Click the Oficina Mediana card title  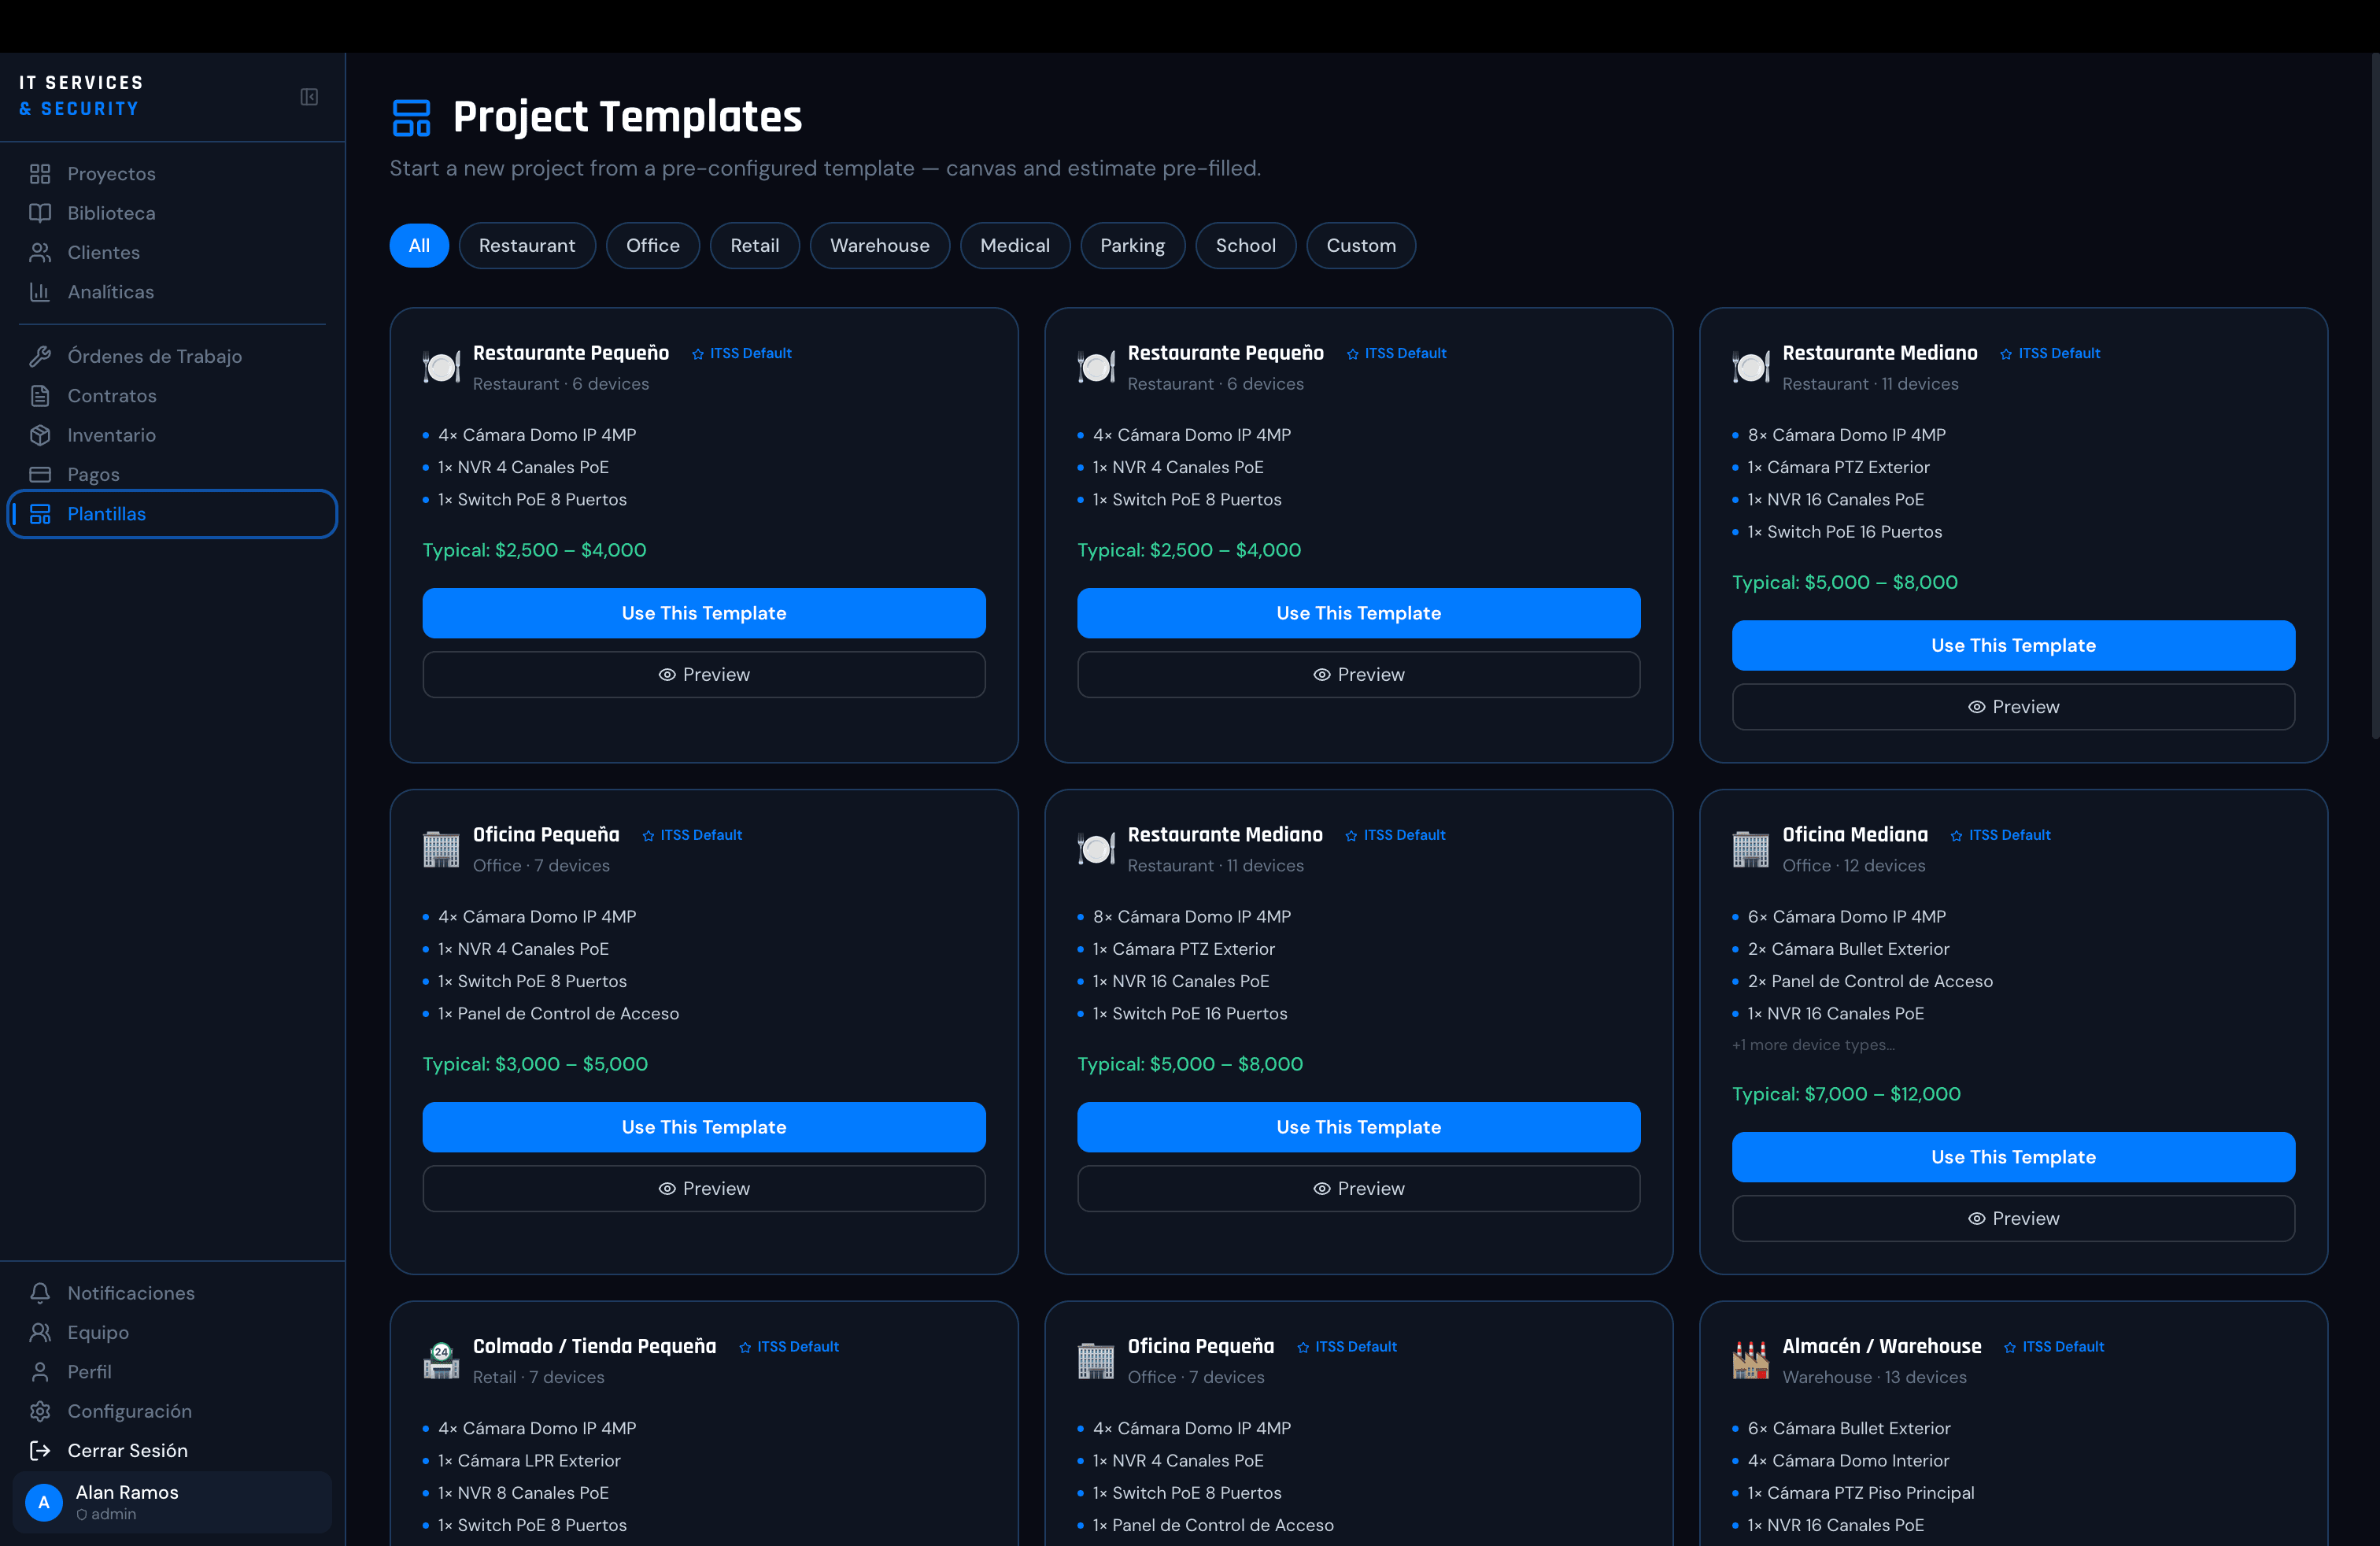(1855, 834)
